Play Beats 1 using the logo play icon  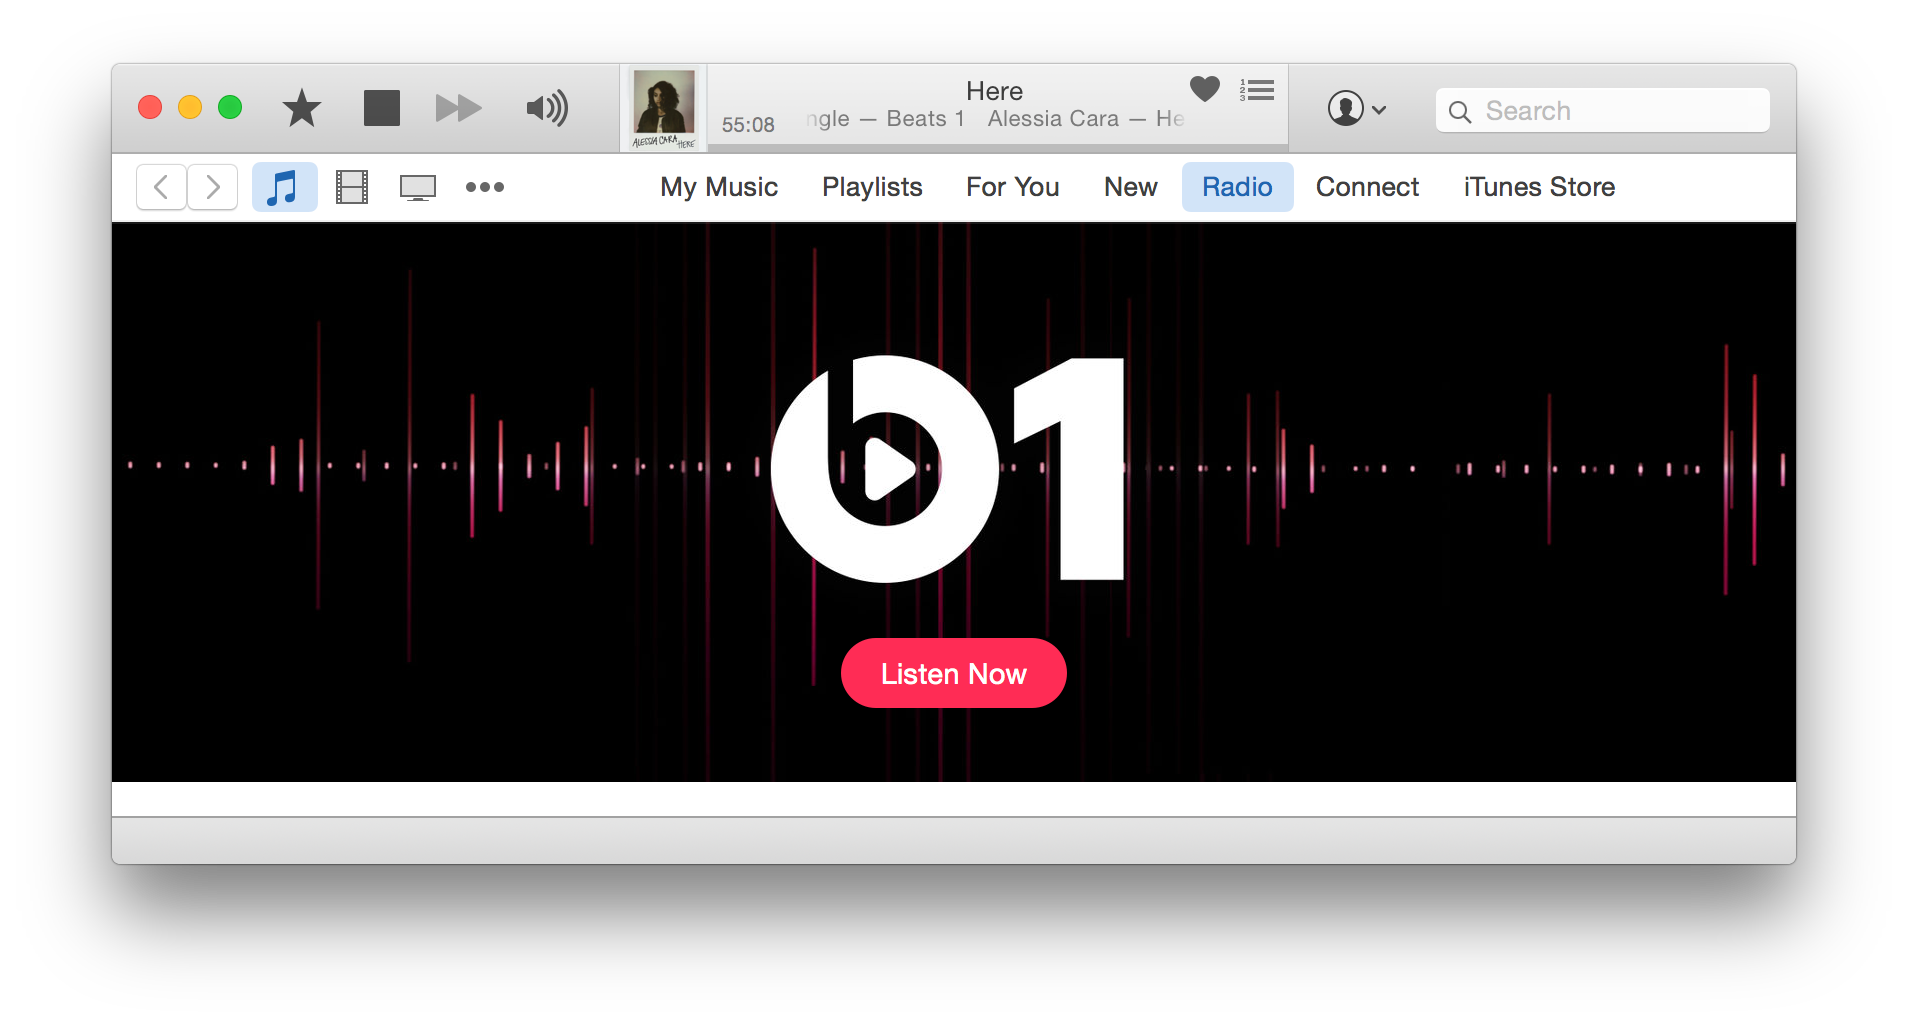(889, 468)
